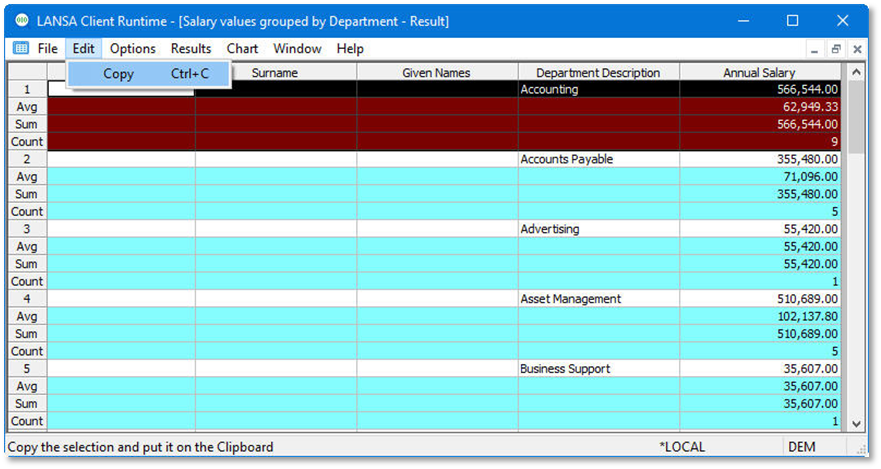Select row header 1

(27, 89)
